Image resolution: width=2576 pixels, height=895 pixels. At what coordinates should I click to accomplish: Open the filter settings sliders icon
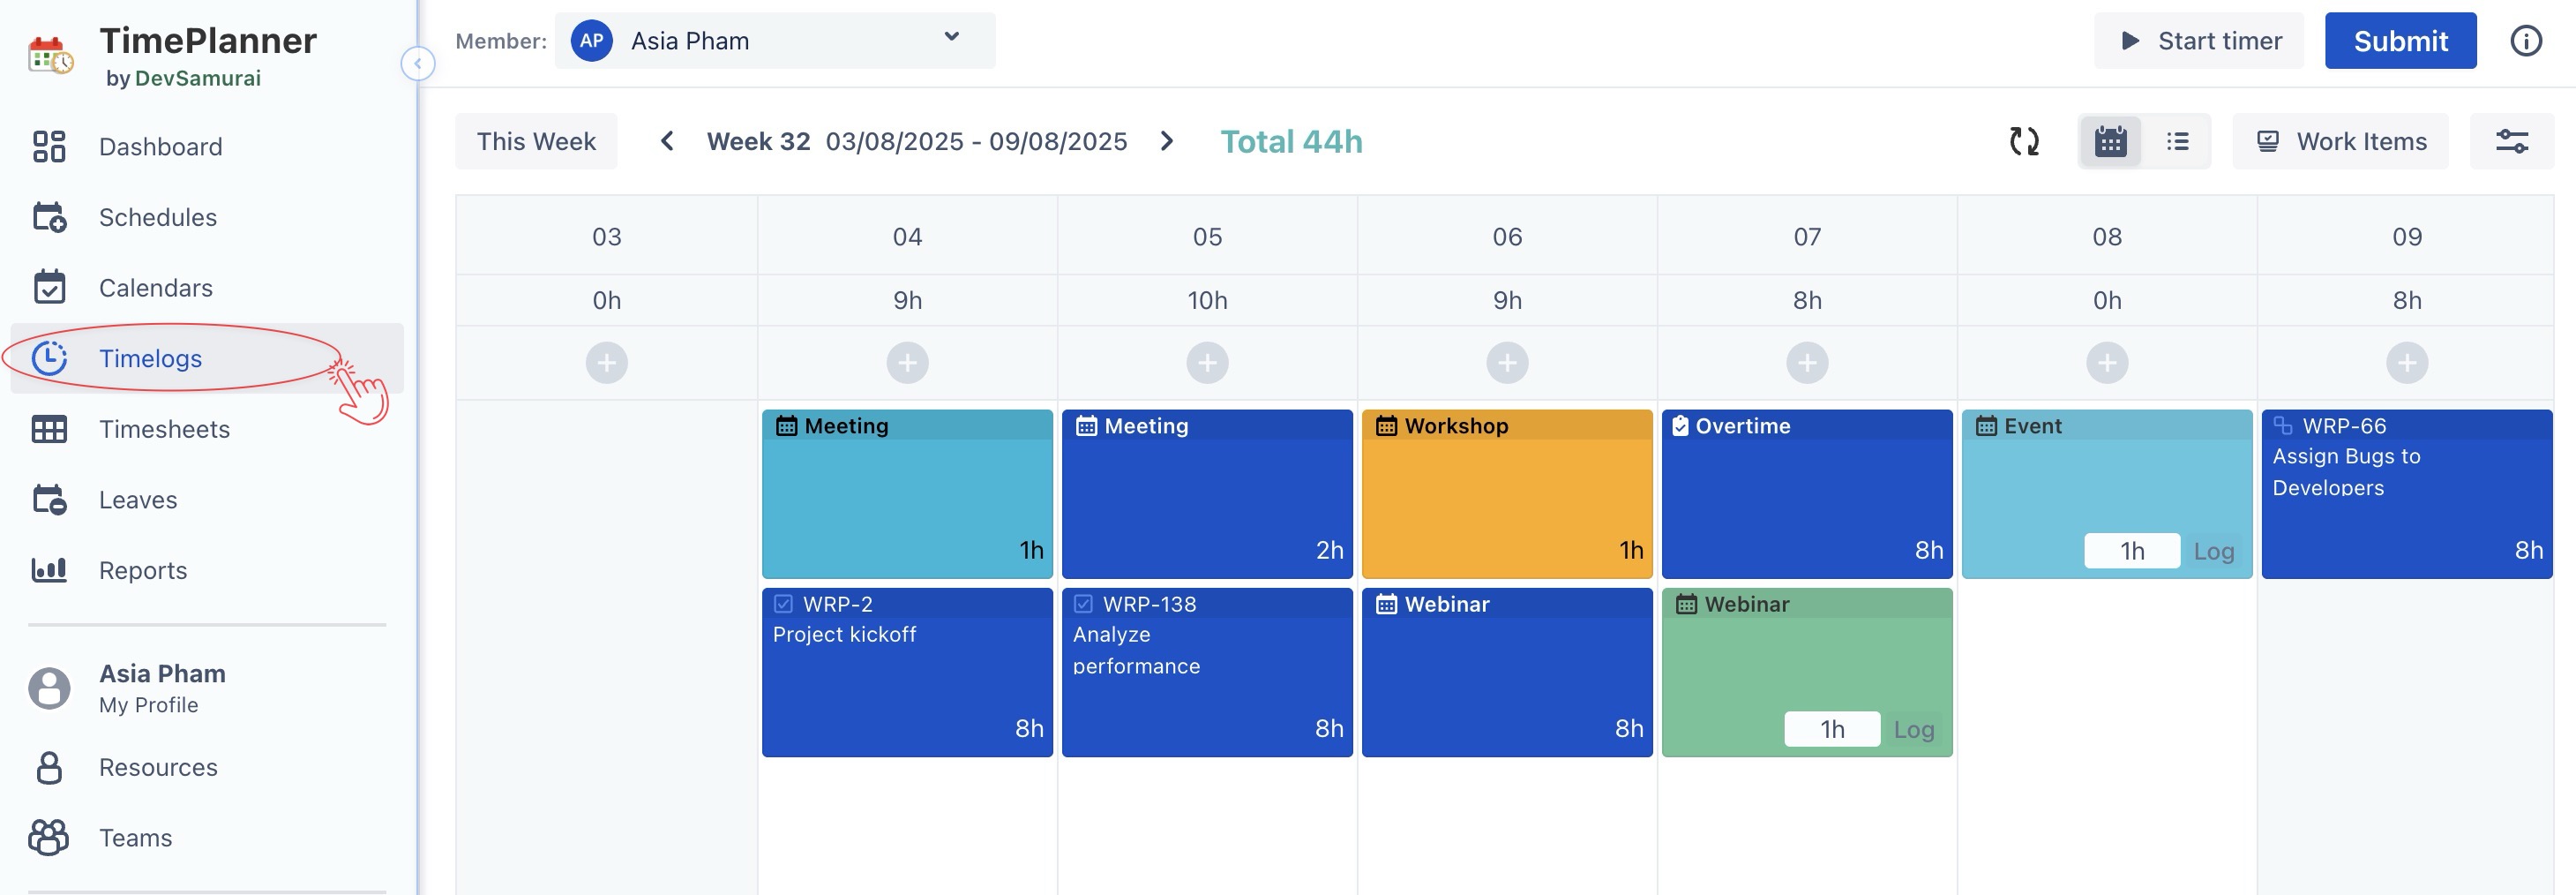(x=2511, y=141)
